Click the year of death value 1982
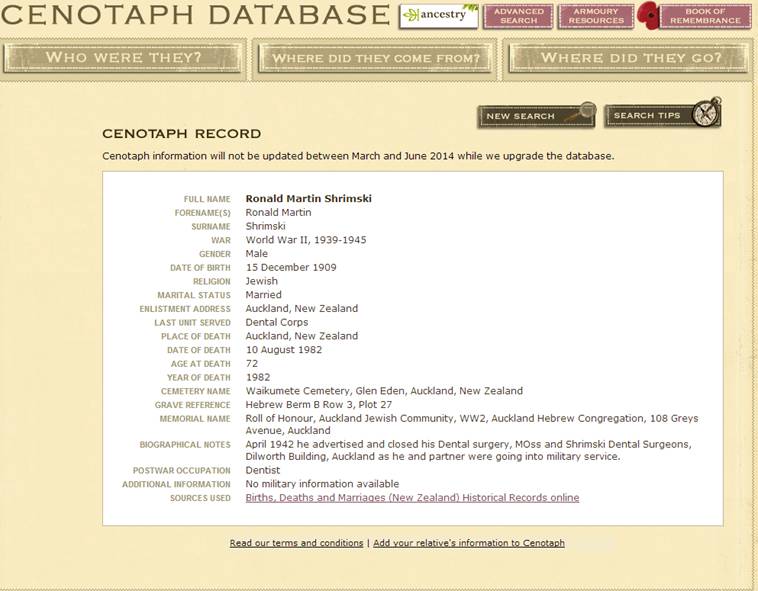This screenshot has height=591, width=758. pyautogui.click(x=258, y=377)
